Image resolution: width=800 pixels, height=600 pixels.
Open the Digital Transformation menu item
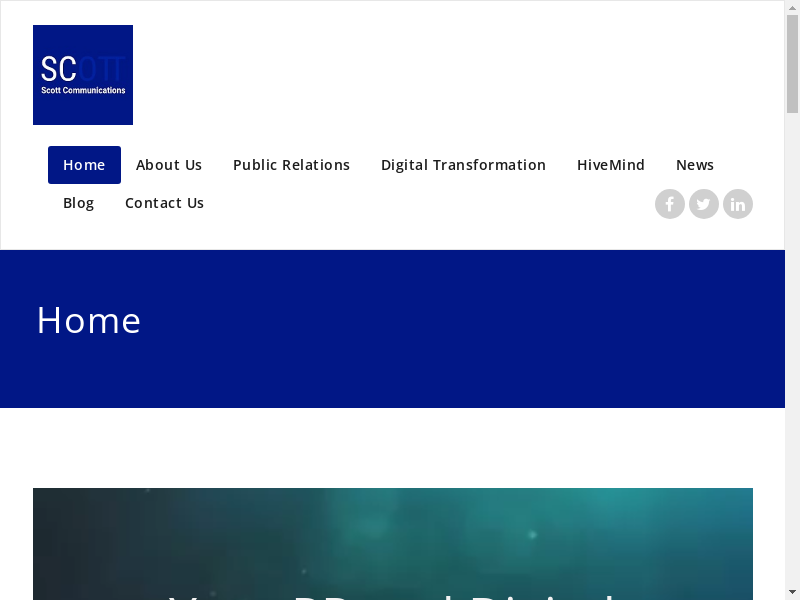[x=463, y=165]
